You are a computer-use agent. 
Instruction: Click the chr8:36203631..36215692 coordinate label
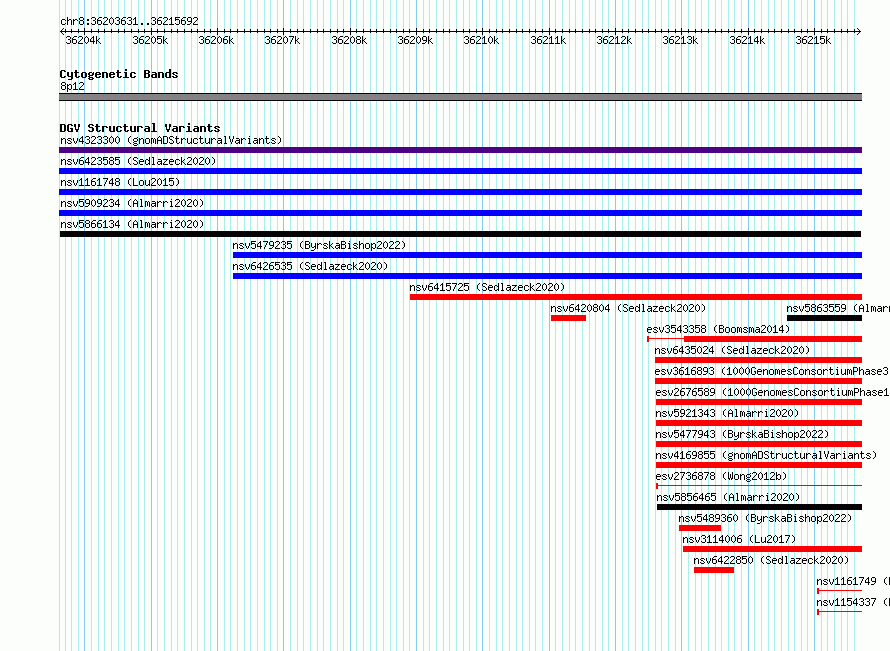[129, 21]
